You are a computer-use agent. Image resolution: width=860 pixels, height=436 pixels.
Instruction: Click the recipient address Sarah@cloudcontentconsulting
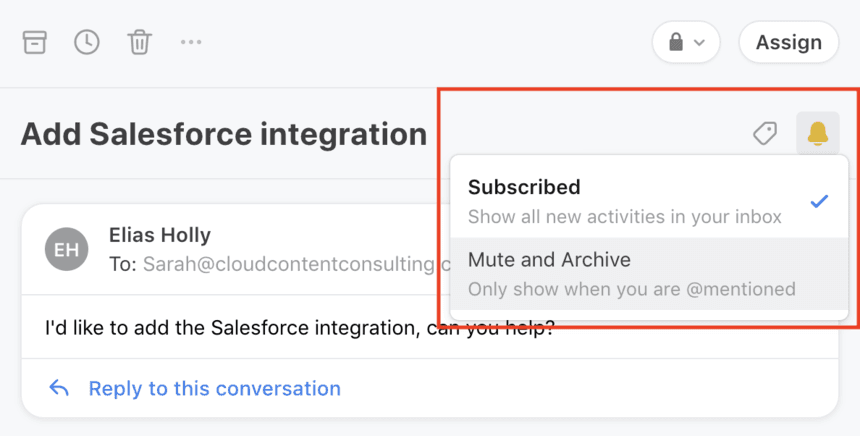296,264
